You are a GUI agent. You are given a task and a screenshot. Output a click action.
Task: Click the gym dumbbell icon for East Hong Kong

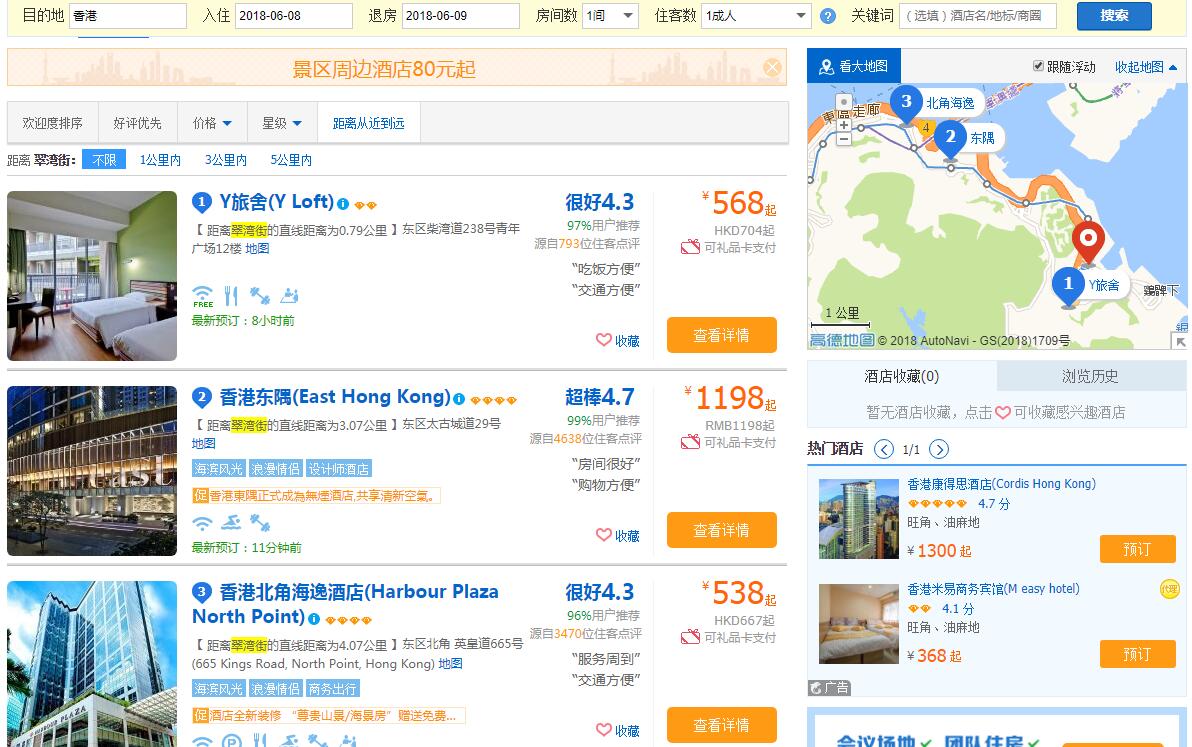point(260,523)
